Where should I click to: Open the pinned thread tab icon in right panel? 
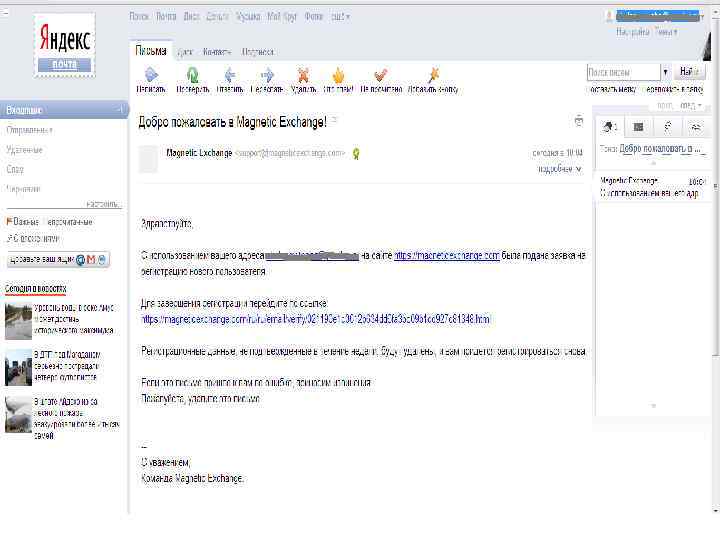[x=609, y=126]
